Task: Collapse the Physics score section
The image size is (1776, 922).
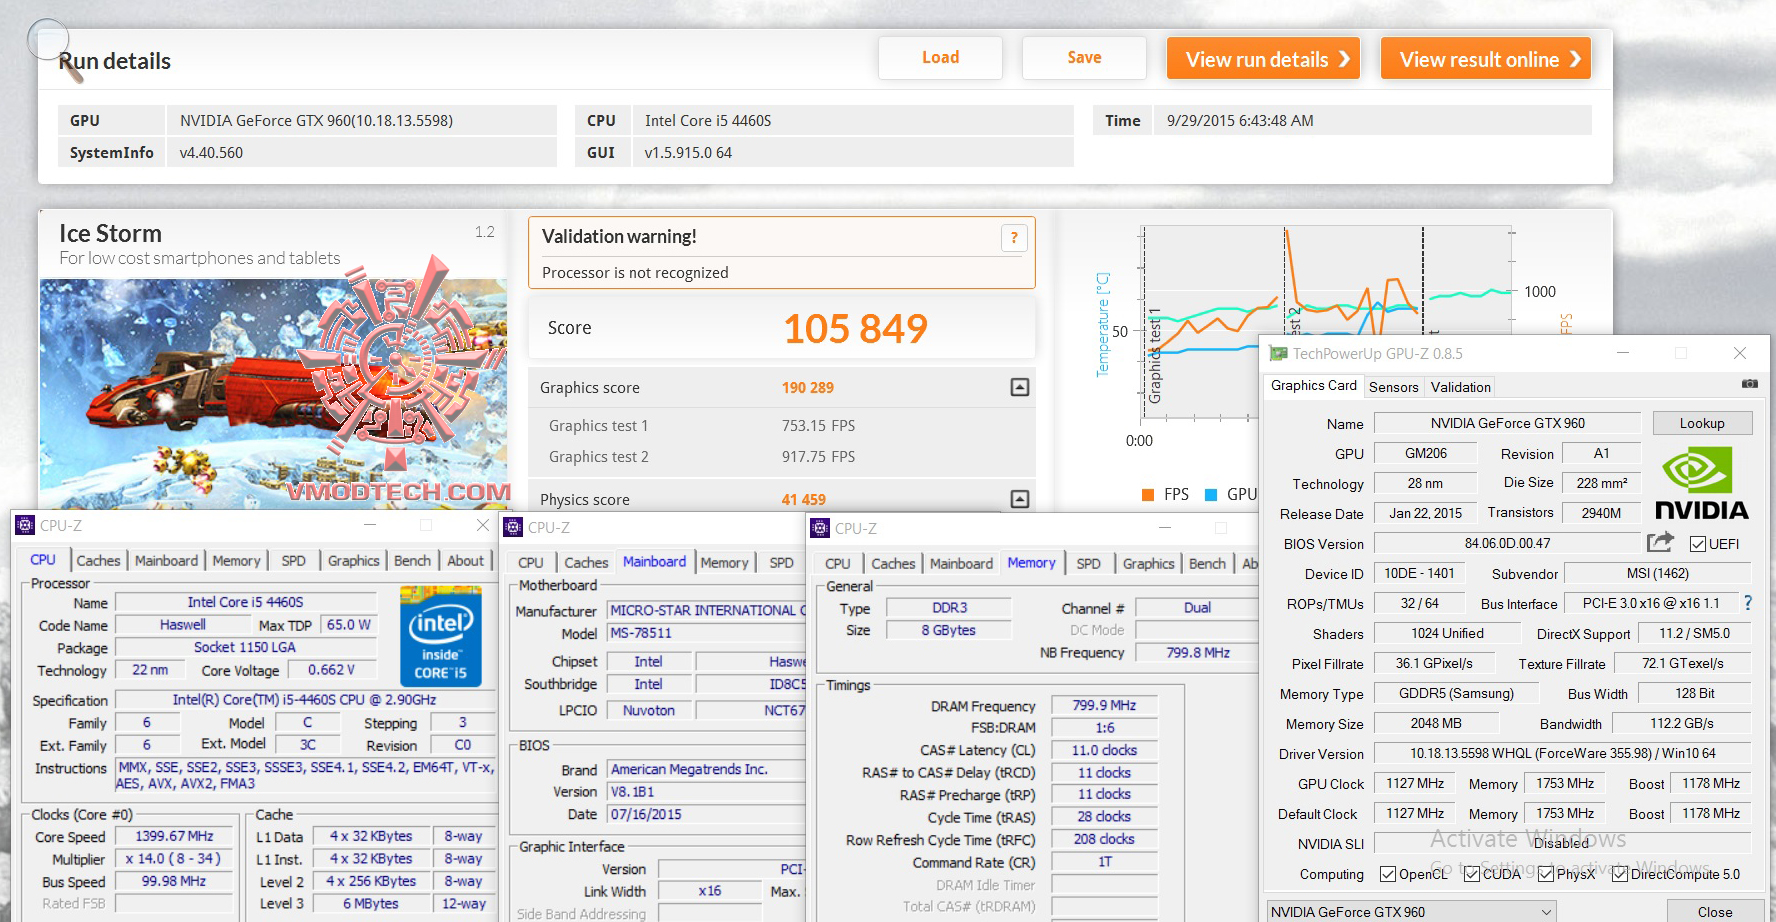Action: point(1020,499)
